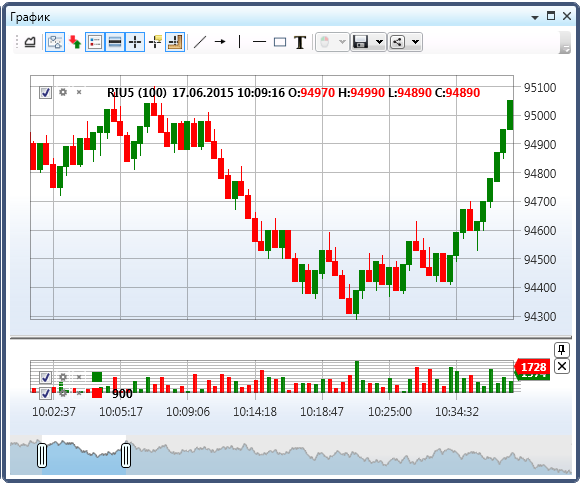Uncheck the green volume series checkbox
583x487 pixels.
[x=45, y=377]
